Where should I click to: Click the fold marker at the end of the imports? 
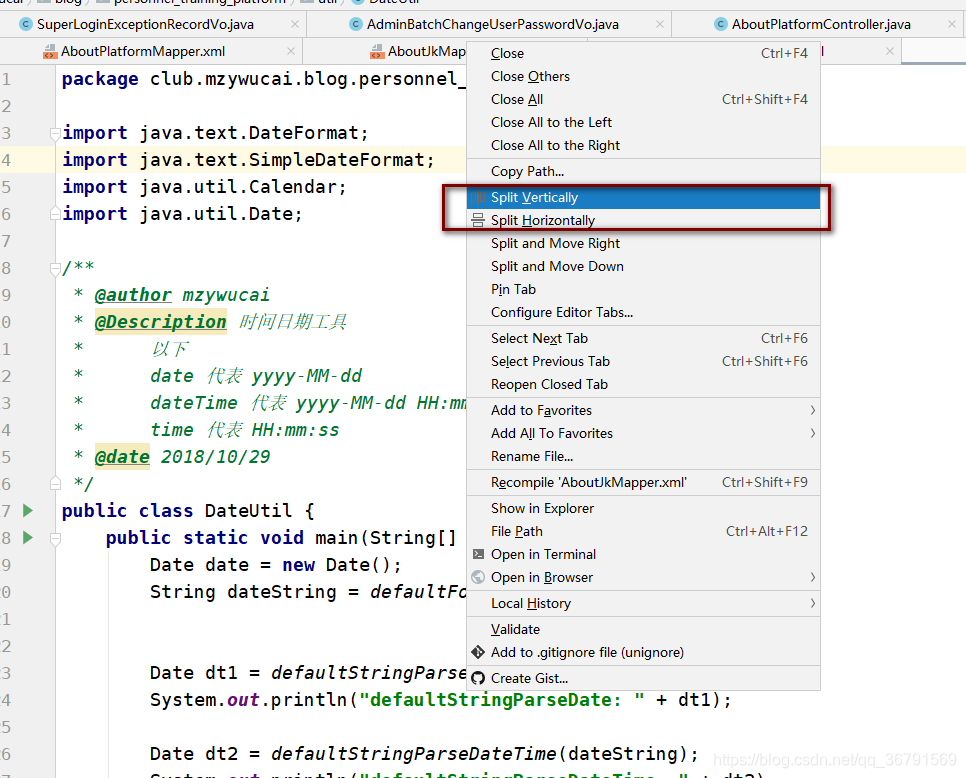coord(55,214)
